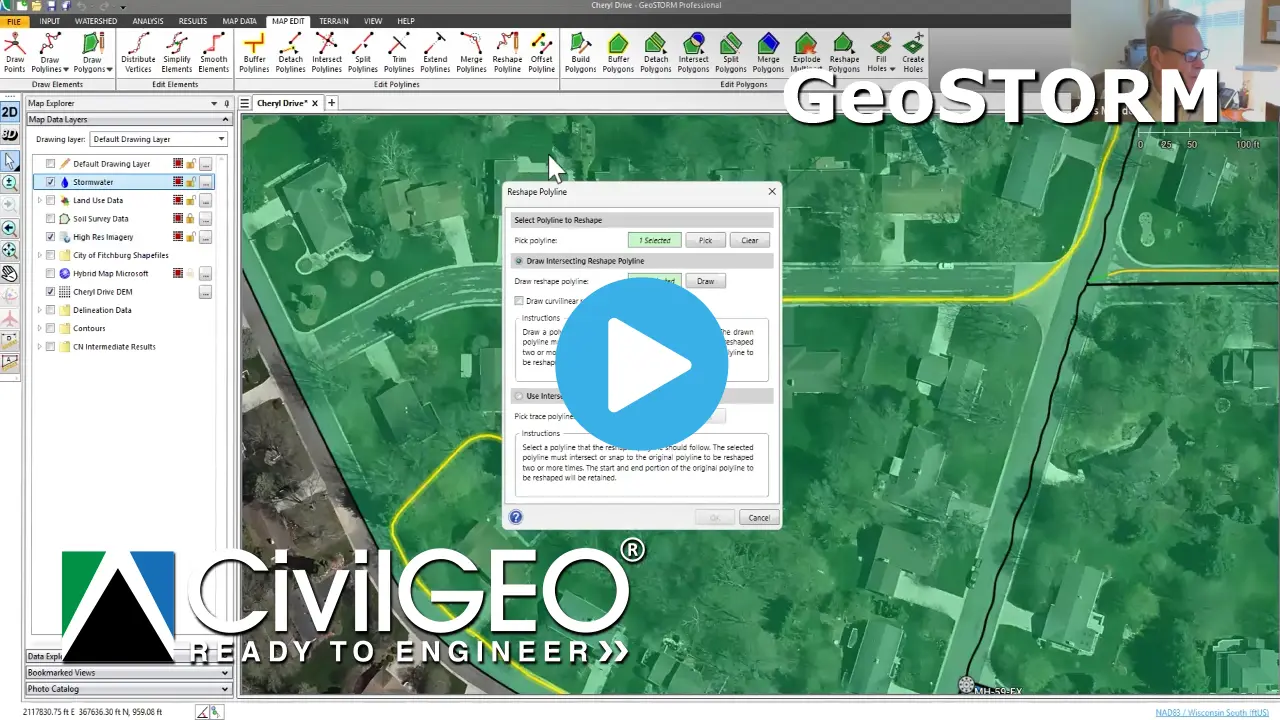Select the Smooth Elements tool
Image resolution: width=1280 pixels, height=720 pixels.
pos(213,52)
